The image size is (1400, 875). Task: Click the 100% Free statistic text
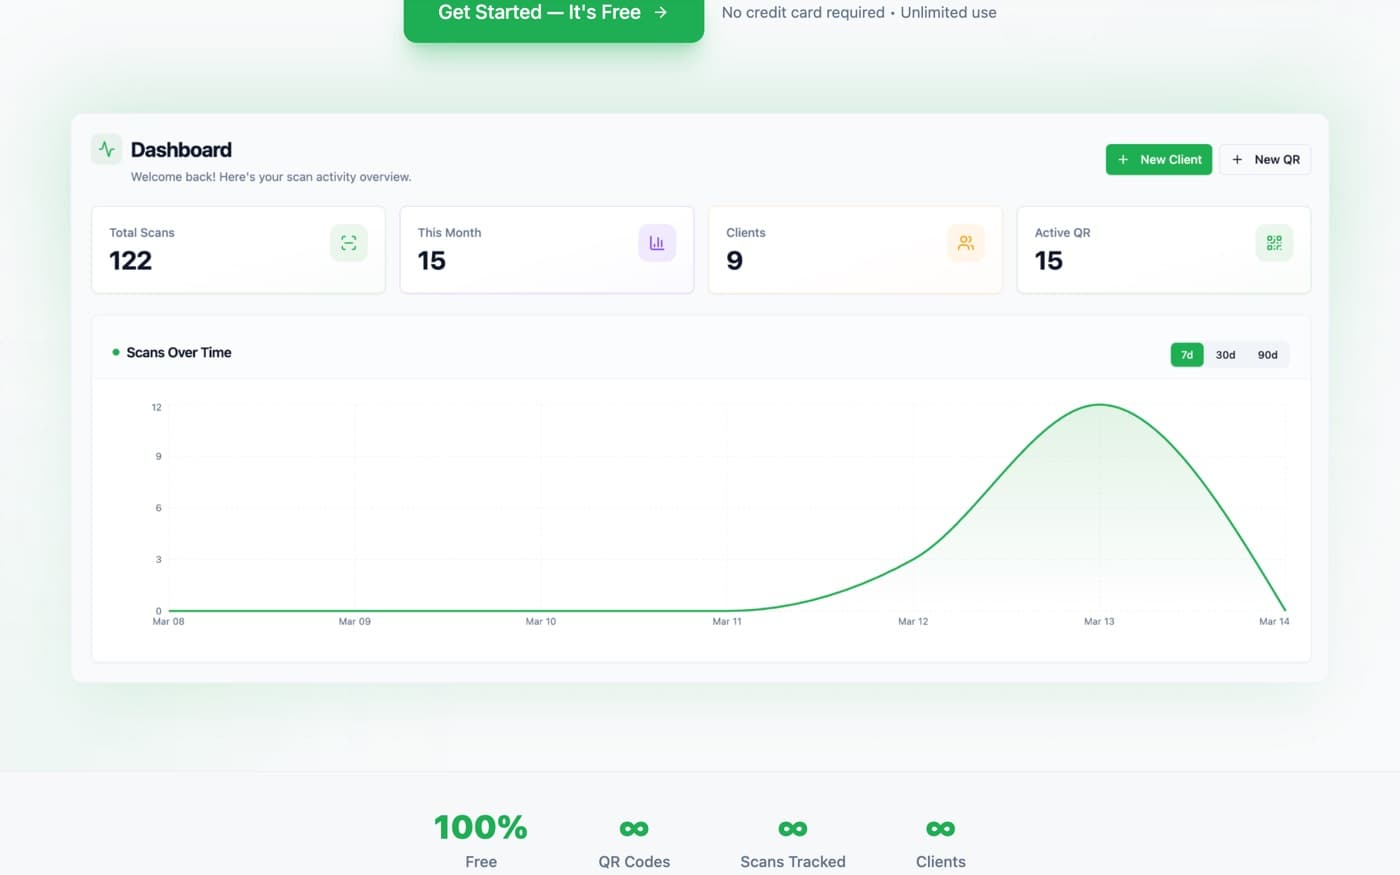point(481,841)
